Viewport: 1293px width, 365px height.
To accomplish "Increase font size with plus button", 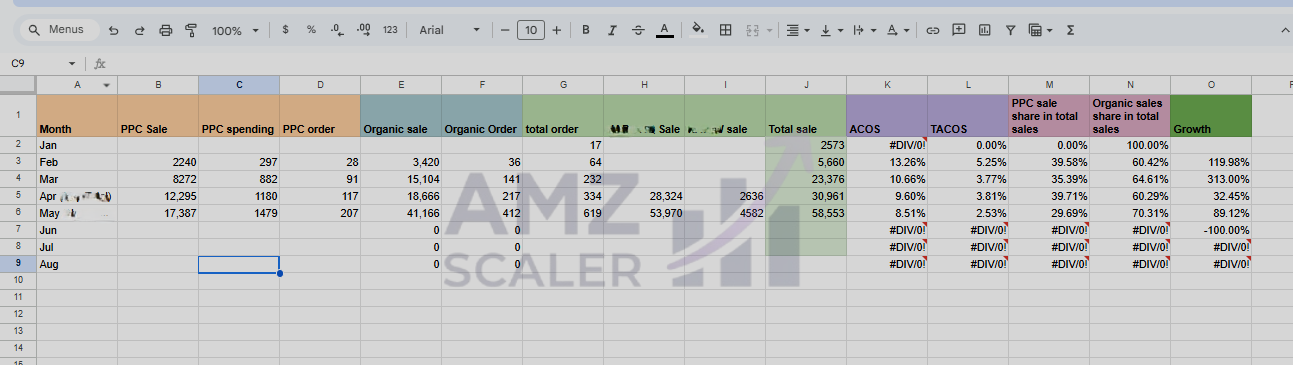I will pyautogui.click(x=557, y=30).
